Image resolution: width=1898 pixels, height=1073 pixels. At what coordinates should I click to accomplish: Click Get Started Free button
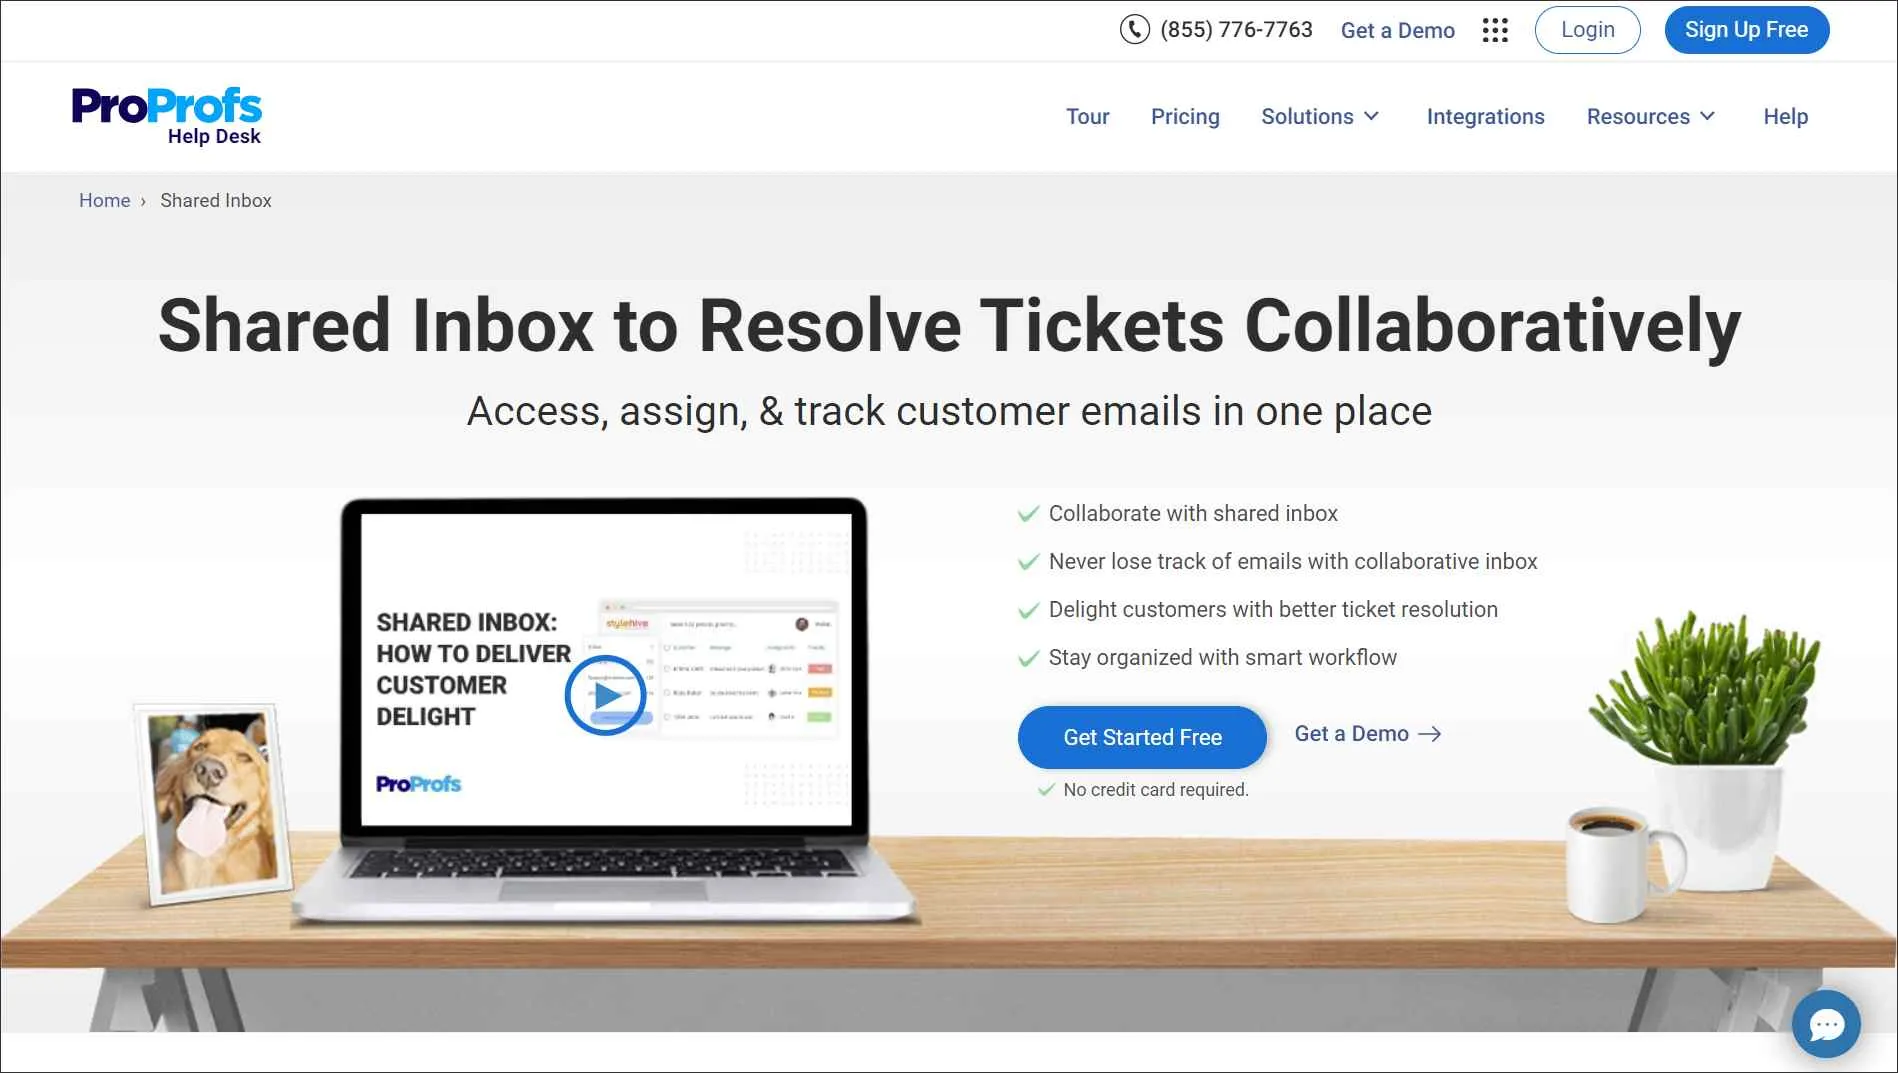tap(1142, 737)
